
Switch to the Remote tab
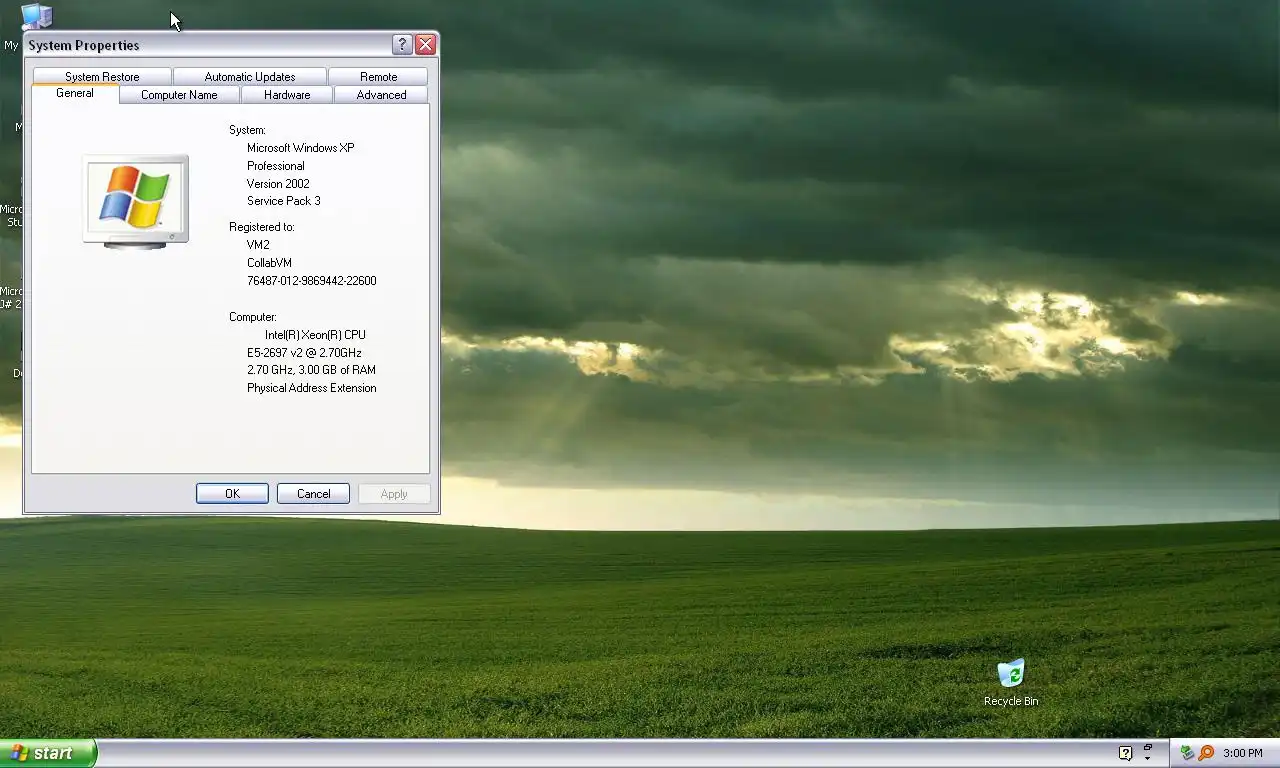coord(379,77)
